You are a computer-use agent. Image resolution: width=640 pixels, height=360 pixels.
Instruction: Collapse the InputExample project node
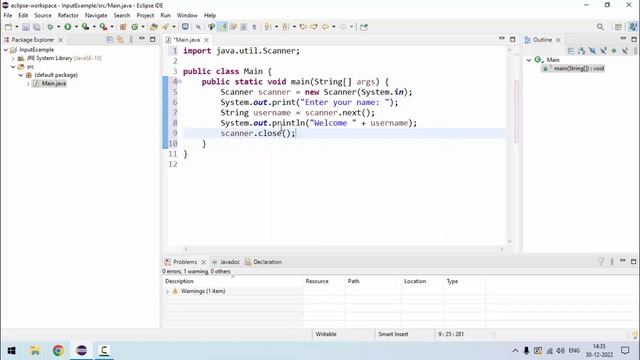(x=6, y=50)
